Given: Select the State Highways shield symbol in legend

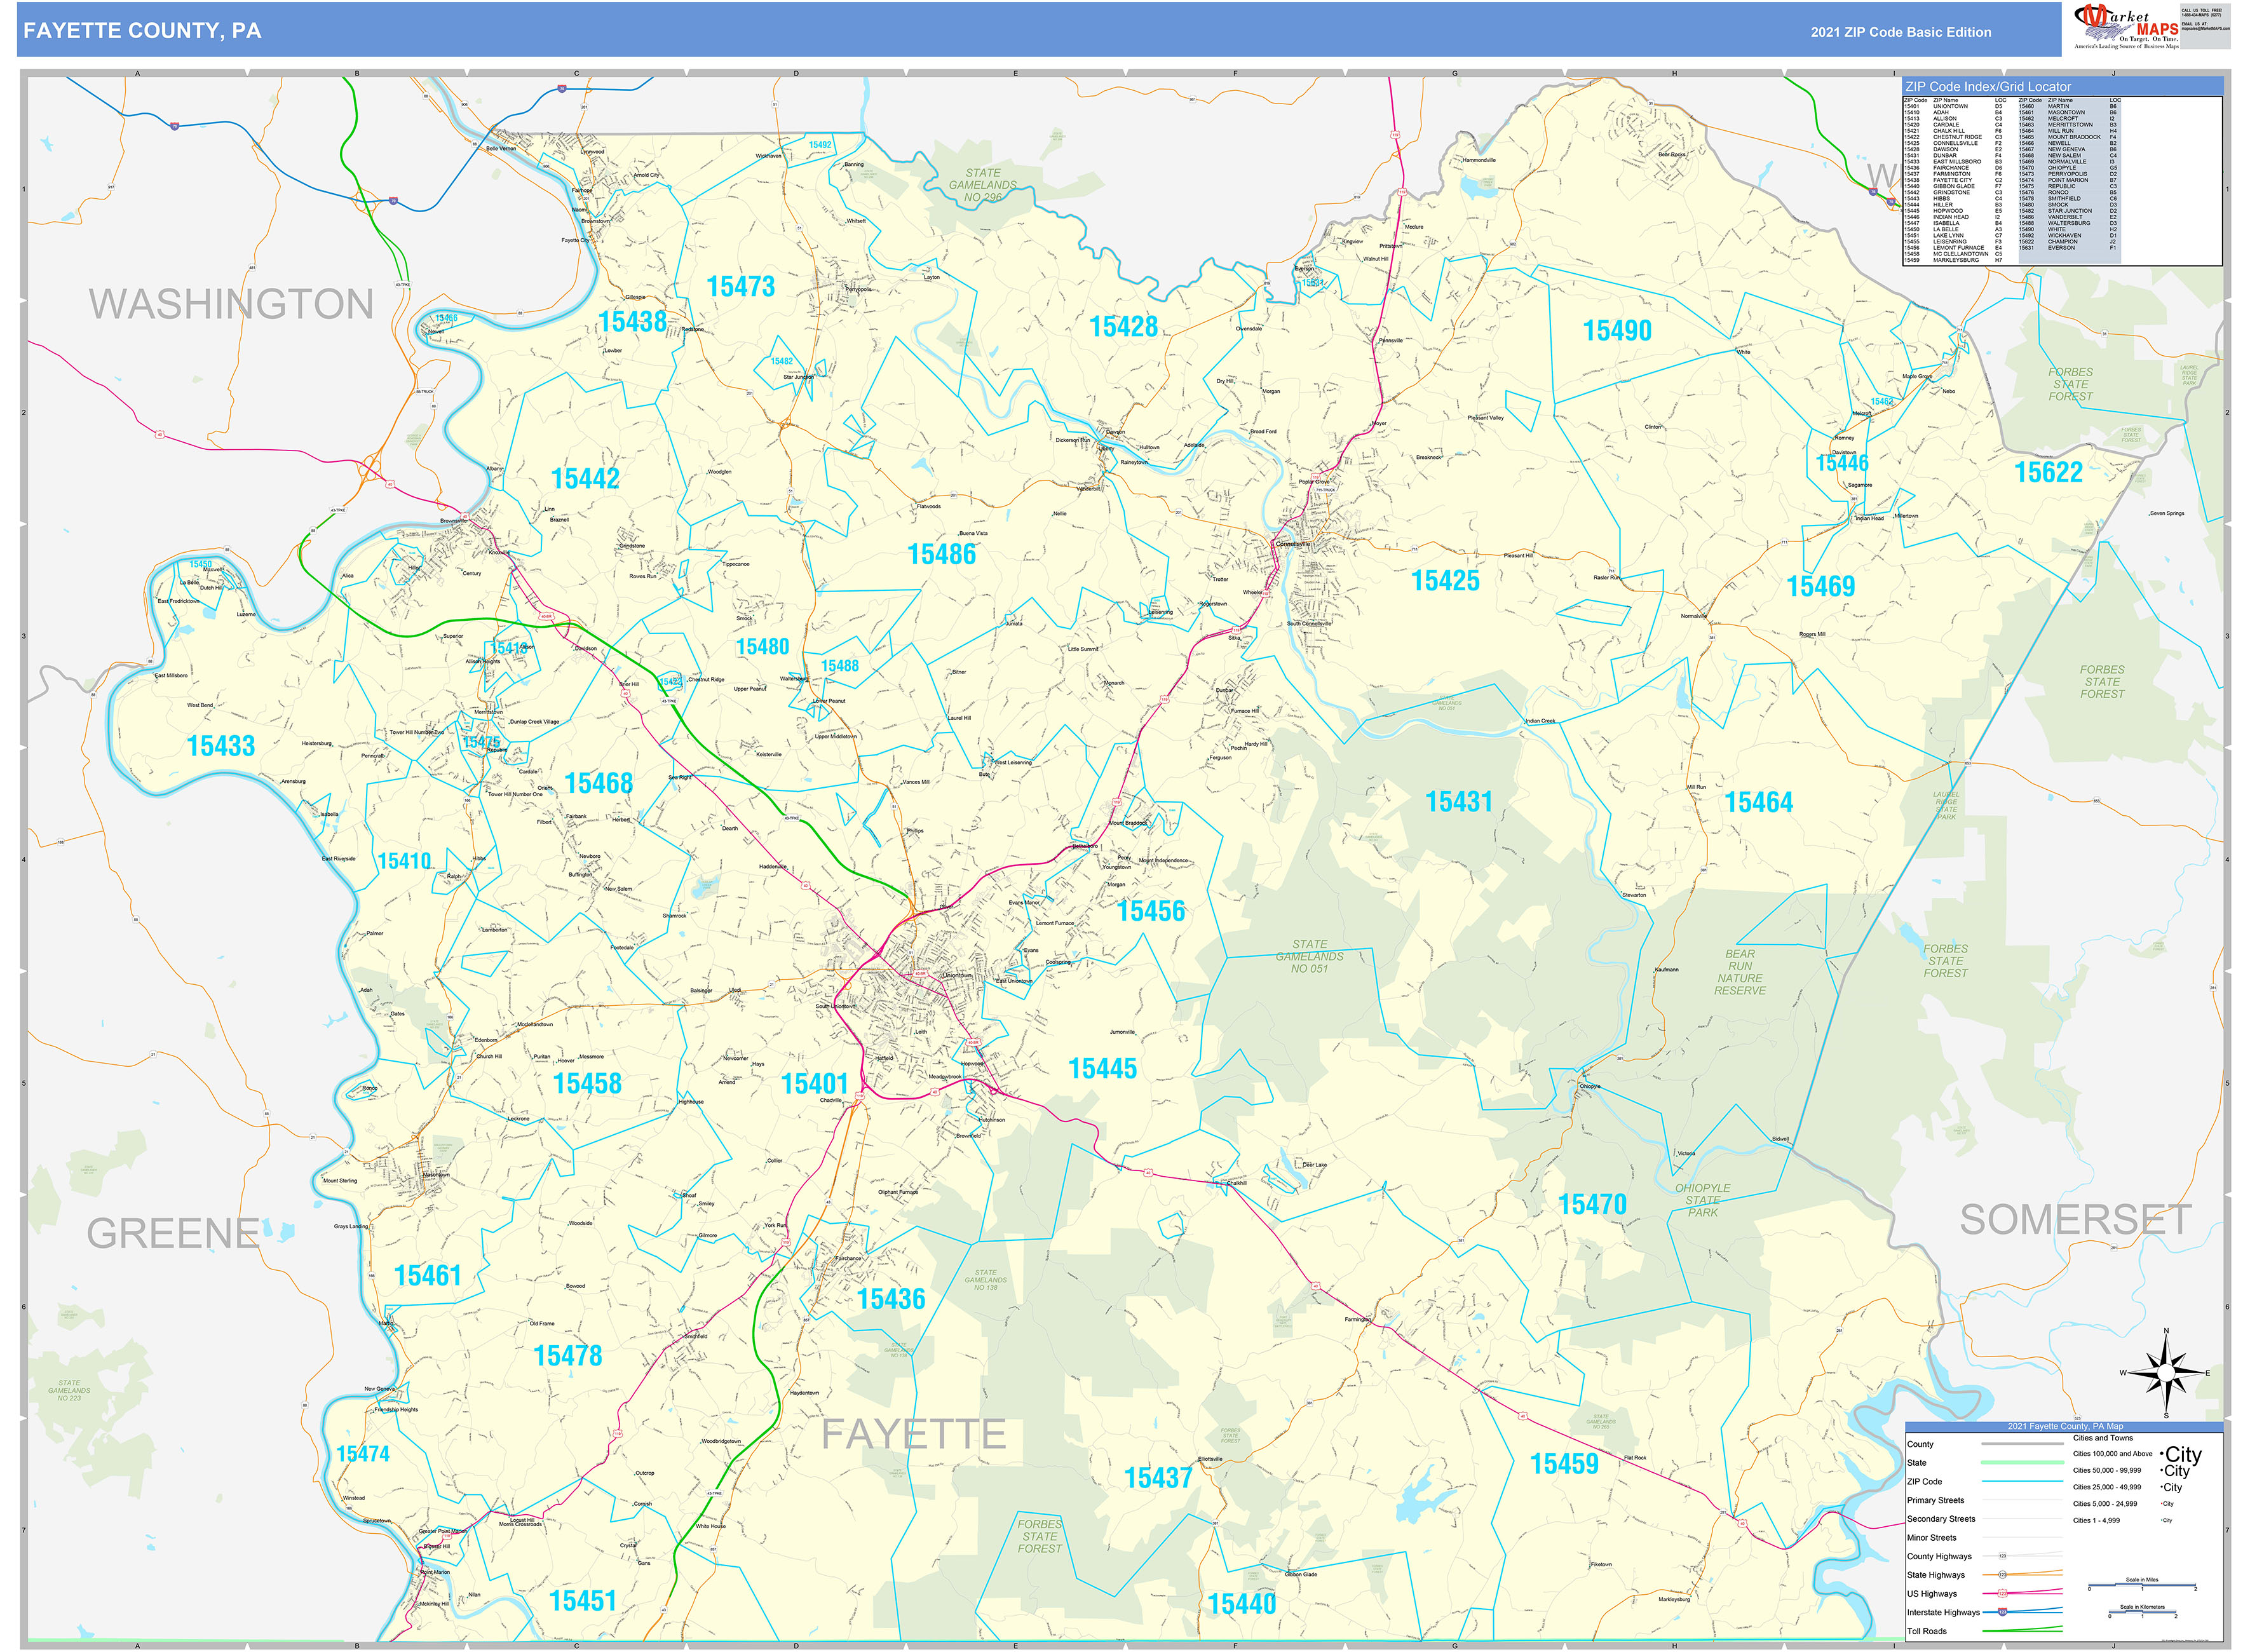Looking at the screenshot, I should (2003, 1575).
